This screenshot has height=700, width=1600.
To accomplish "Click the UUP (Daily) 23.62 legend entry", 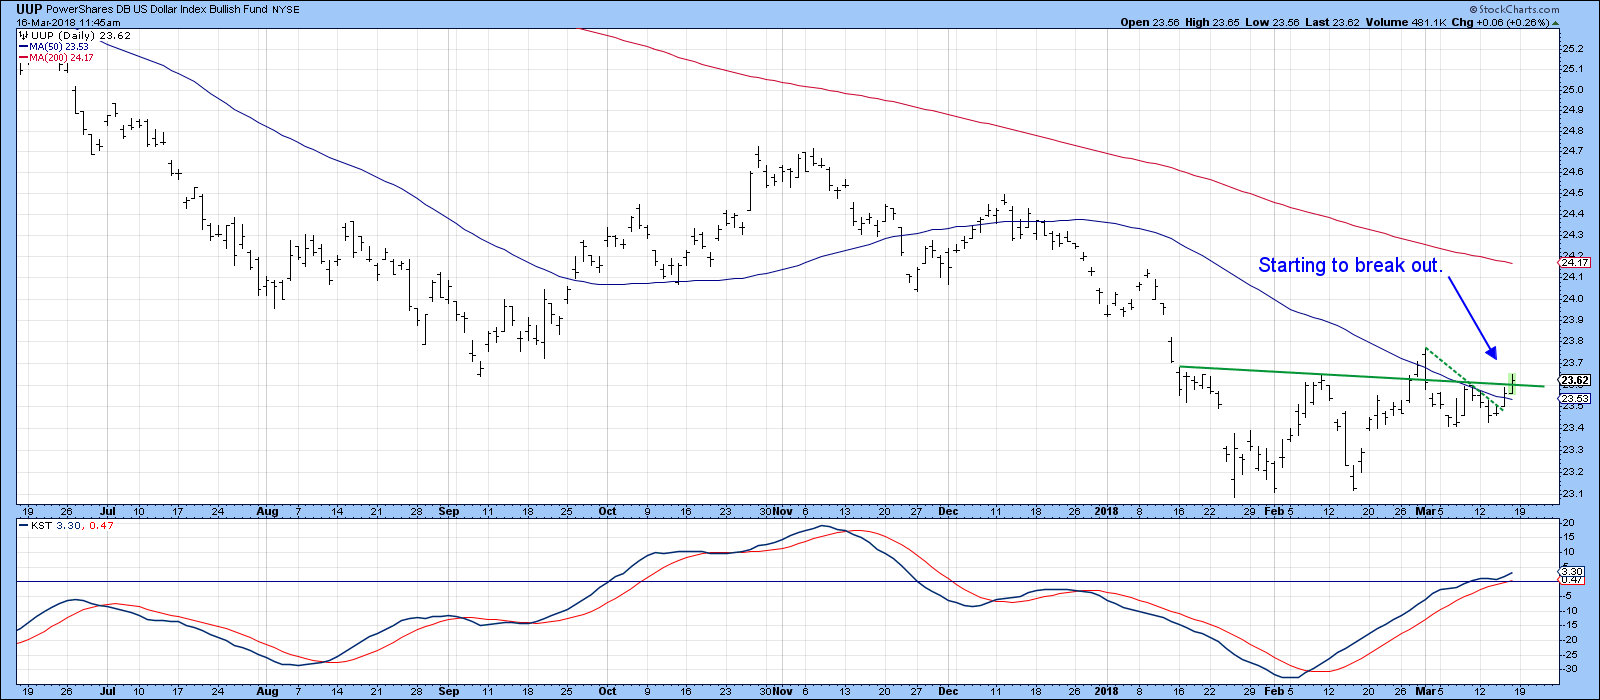I will (82, 35).
